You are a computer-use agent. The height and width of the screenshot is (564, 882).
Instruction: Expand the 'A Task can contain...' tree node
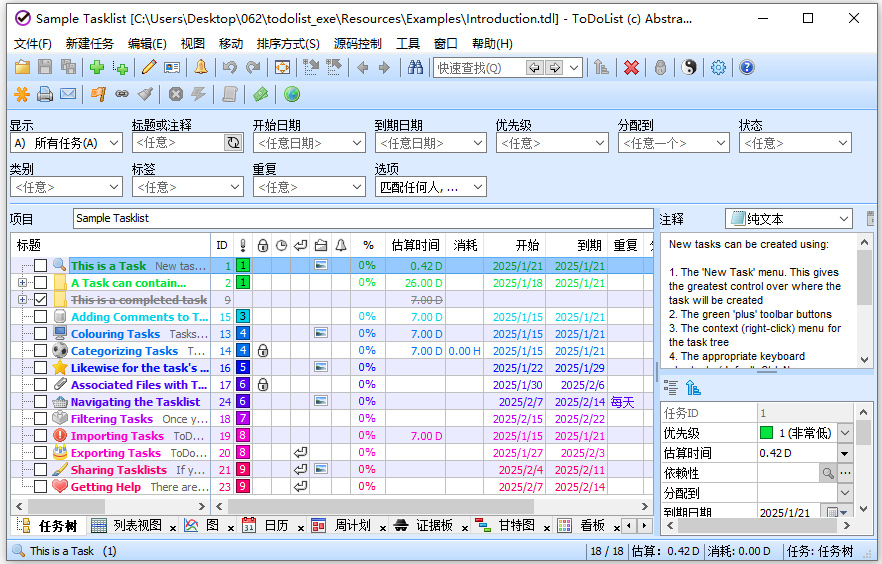point(22,283)
